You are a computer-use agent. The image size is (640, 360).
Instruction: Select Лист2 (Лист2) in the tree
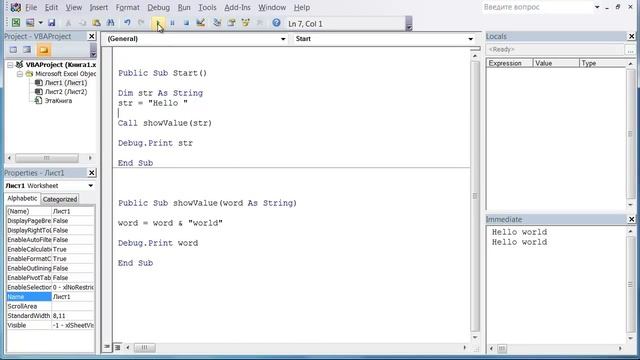(66, 92)
